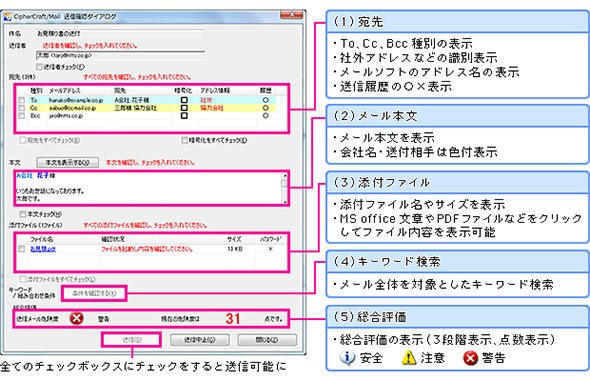The image size is (590, 381).
Task: Click the 宛先 column header in recipient list
Action: pyautogui.click(x=120, y=91)
